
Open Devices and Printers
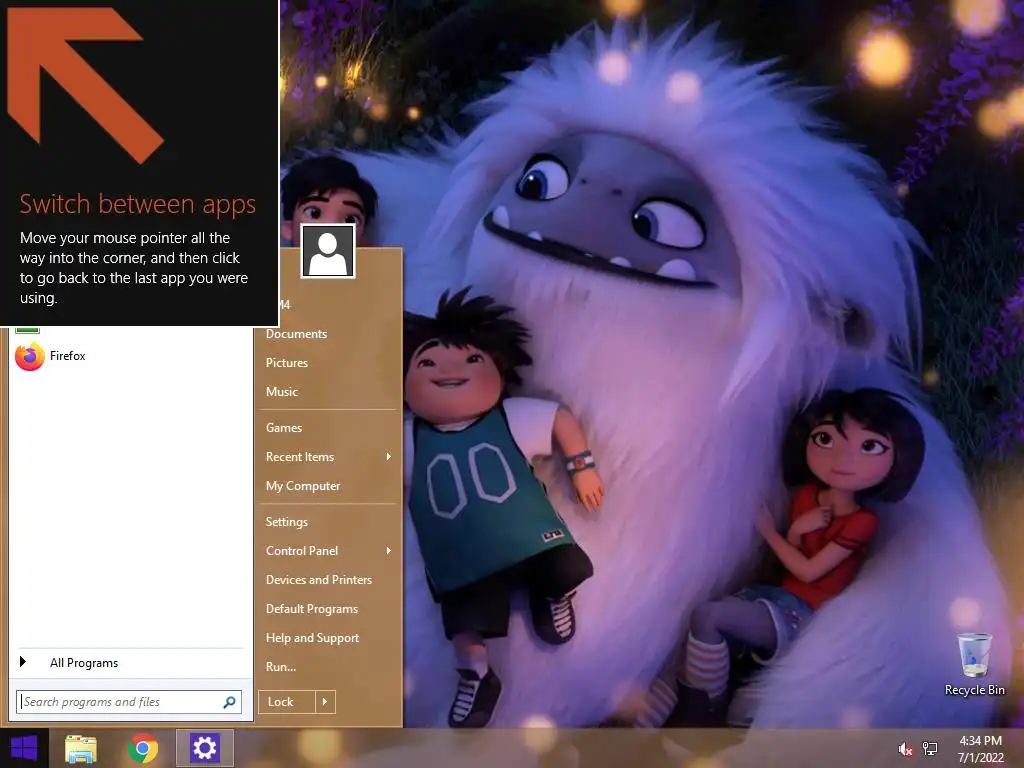(319, 580)
